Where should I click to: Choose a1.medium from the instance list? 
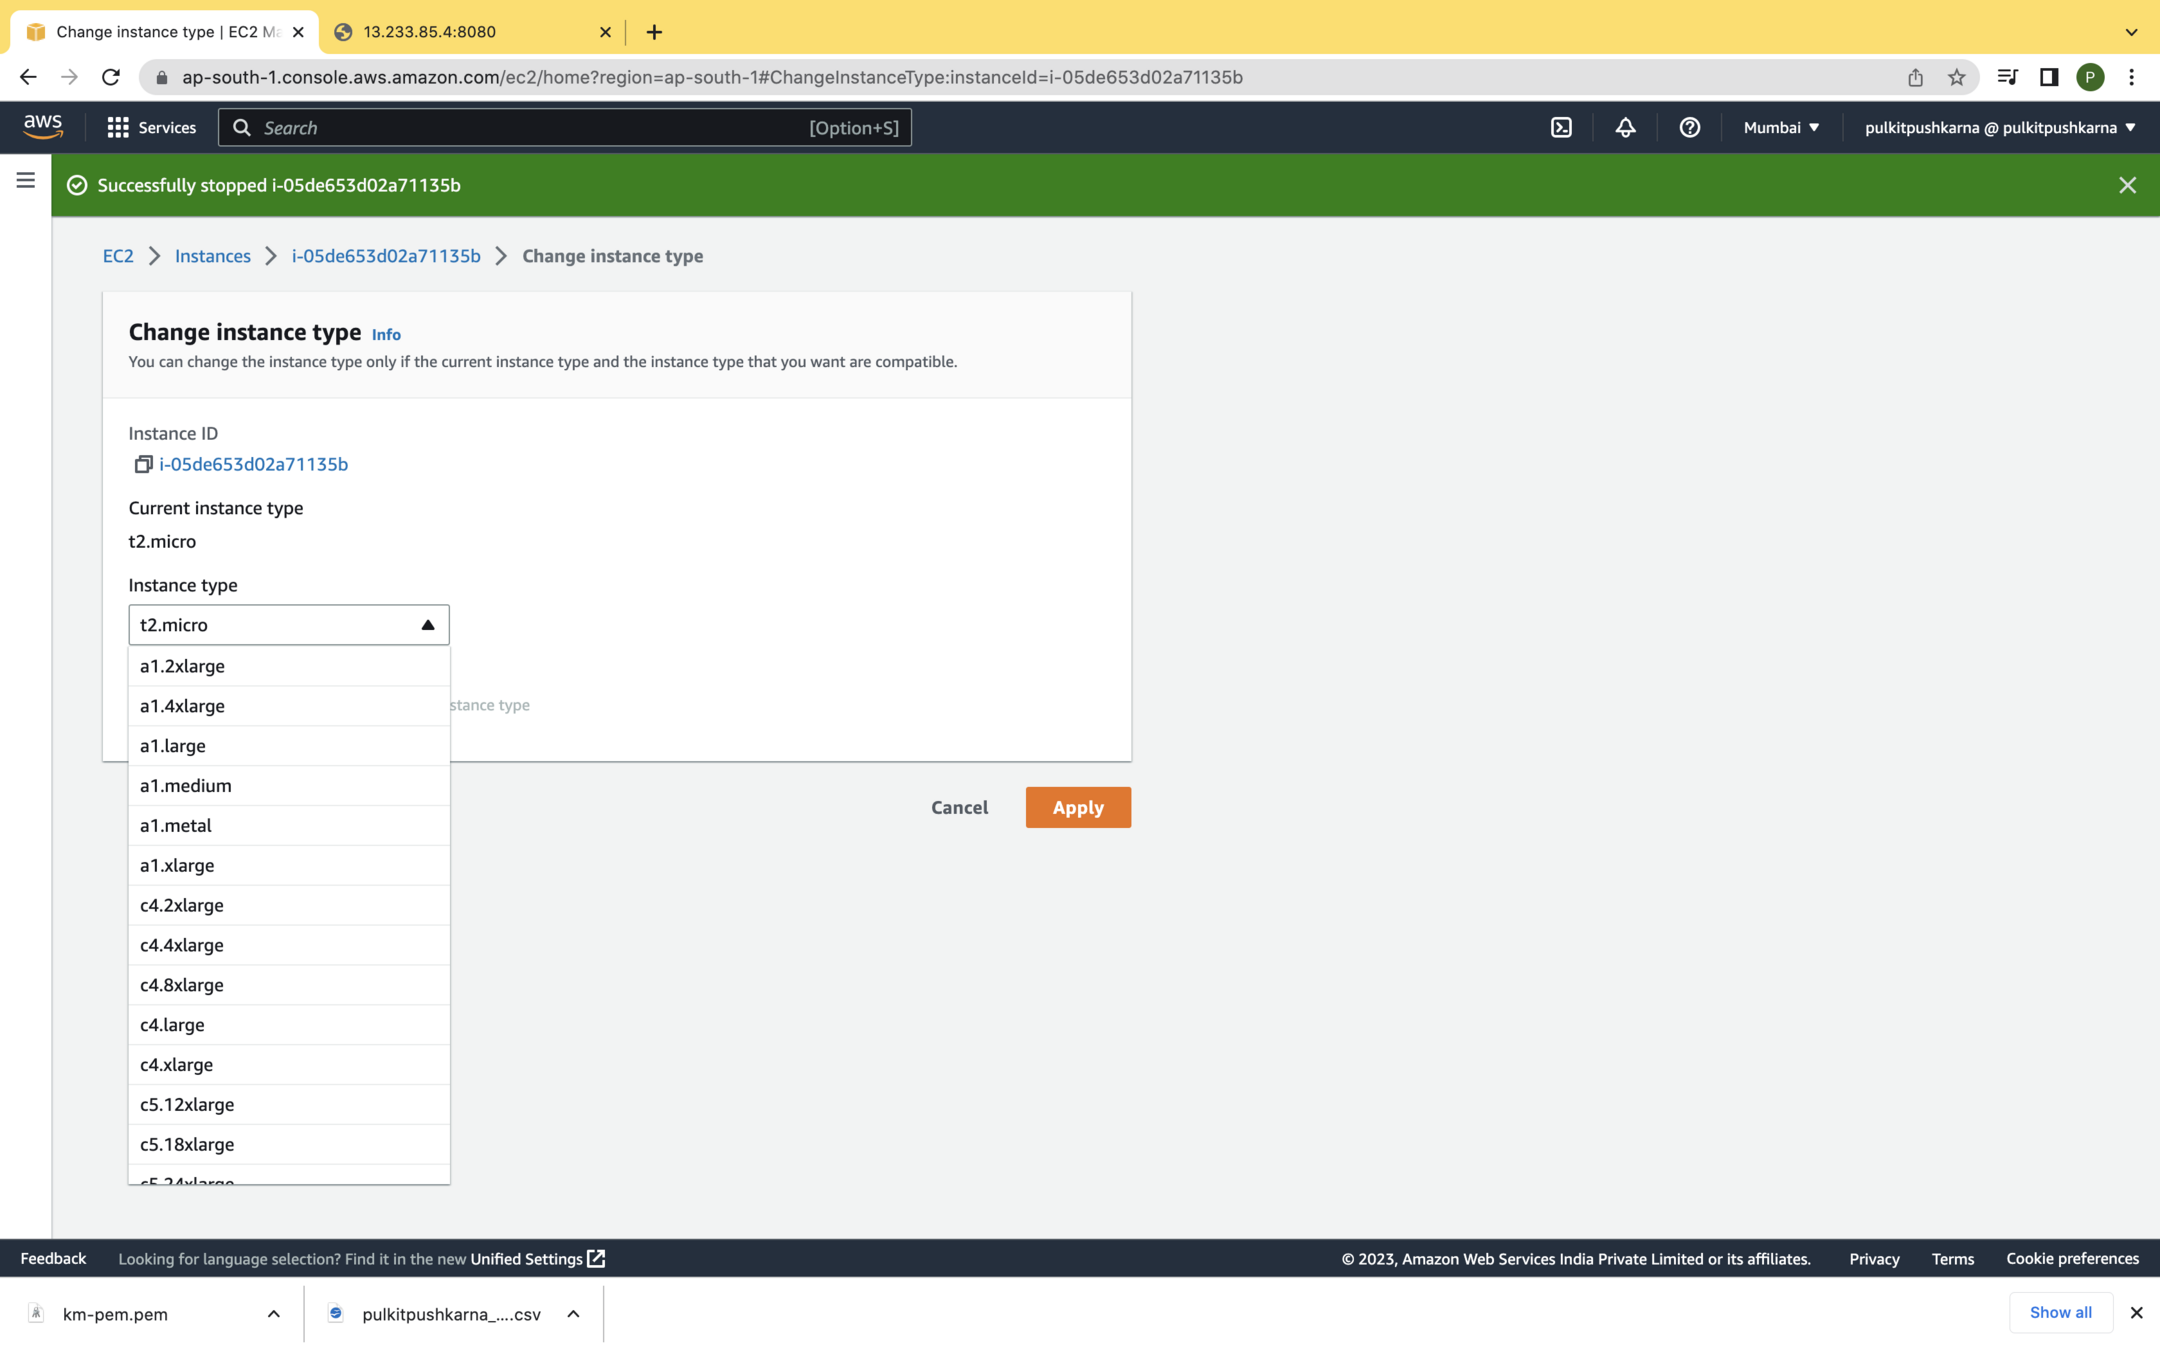186,785
